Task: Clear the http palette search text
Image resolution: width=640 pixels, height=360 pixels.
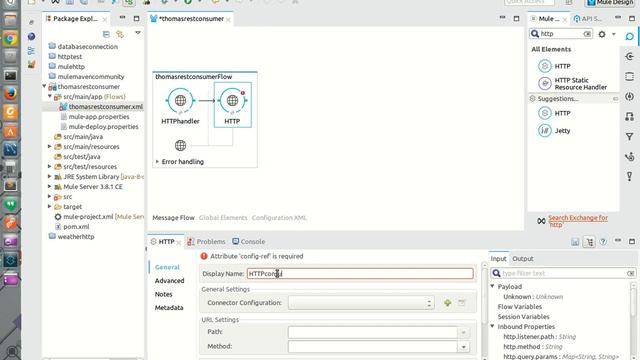Action: 587,34
